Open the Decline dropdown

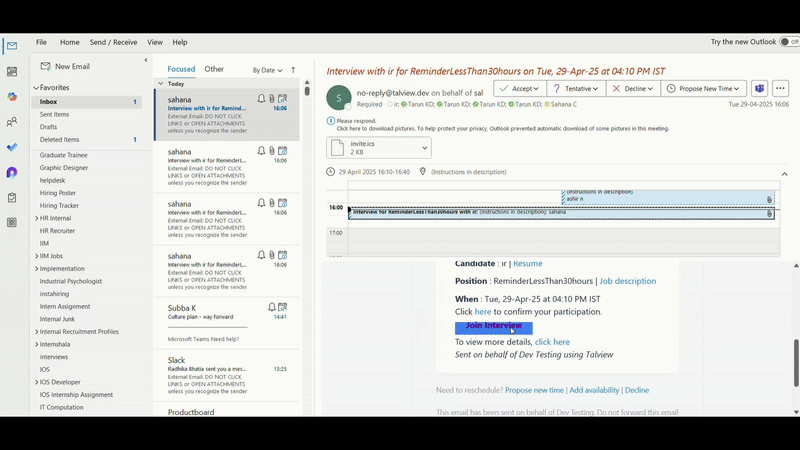[633, 88]
